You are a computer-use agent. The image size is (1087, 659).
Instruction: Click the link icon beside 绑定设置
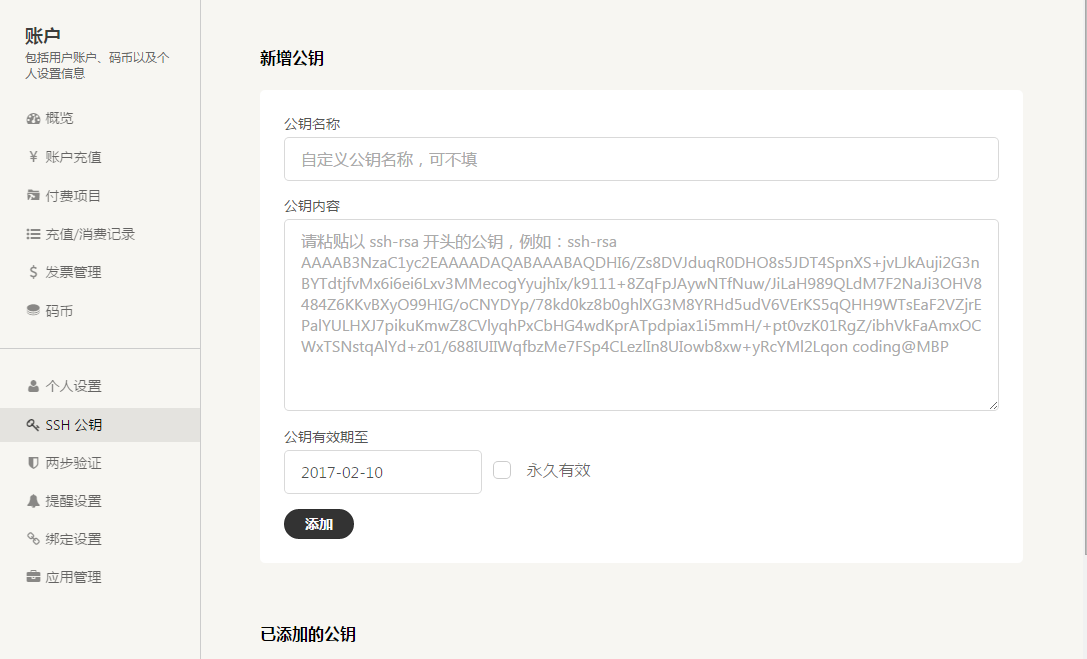pos(33,538)
